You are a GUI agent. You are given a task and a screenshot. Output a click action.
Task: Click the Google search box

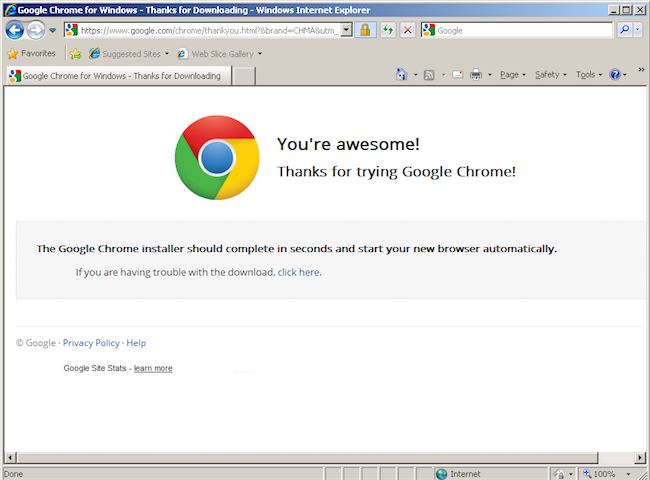point(517,30)
